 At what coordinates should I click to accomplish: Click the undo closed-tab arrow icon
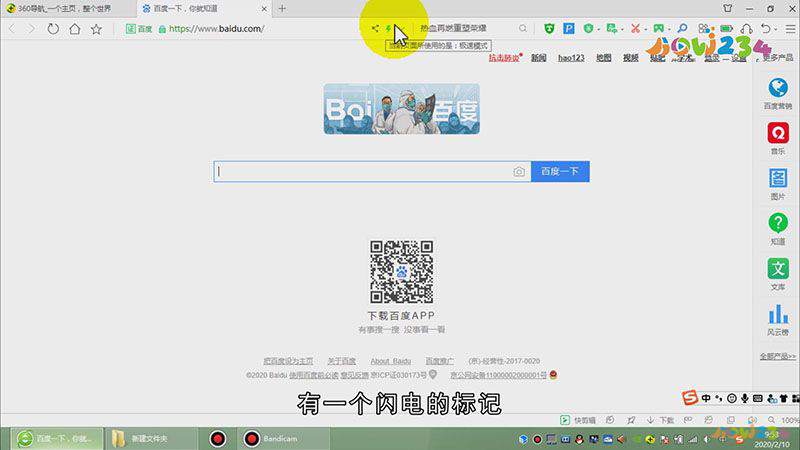point(765,29)
